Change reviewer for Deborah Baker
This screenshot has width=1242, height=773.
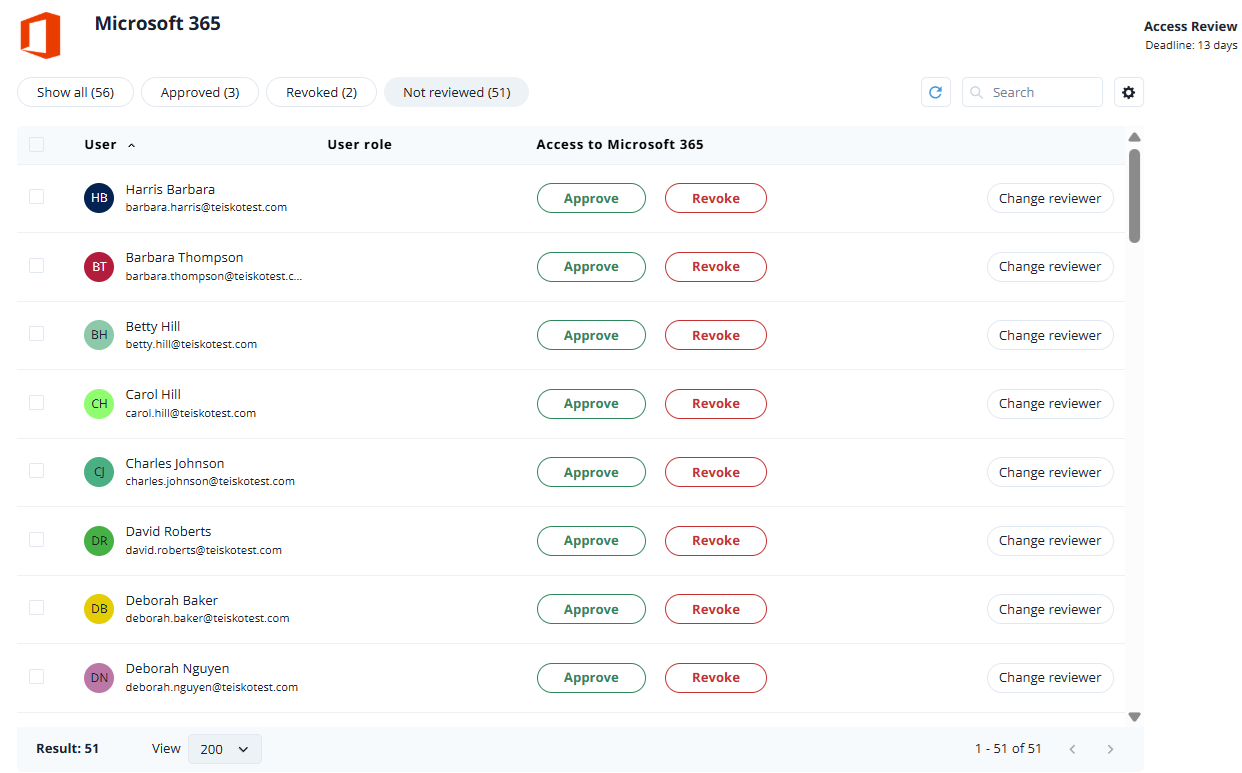click(x=1050, y=609)
